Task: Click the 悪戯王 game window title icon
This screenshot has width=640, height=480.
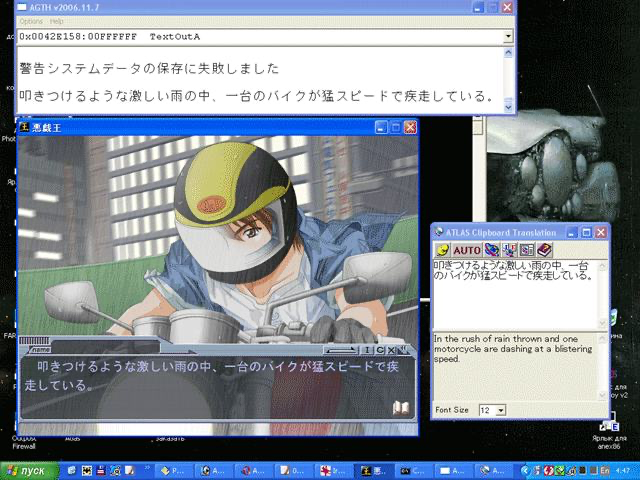Action: pyautogui.click(x=24, y=127)
